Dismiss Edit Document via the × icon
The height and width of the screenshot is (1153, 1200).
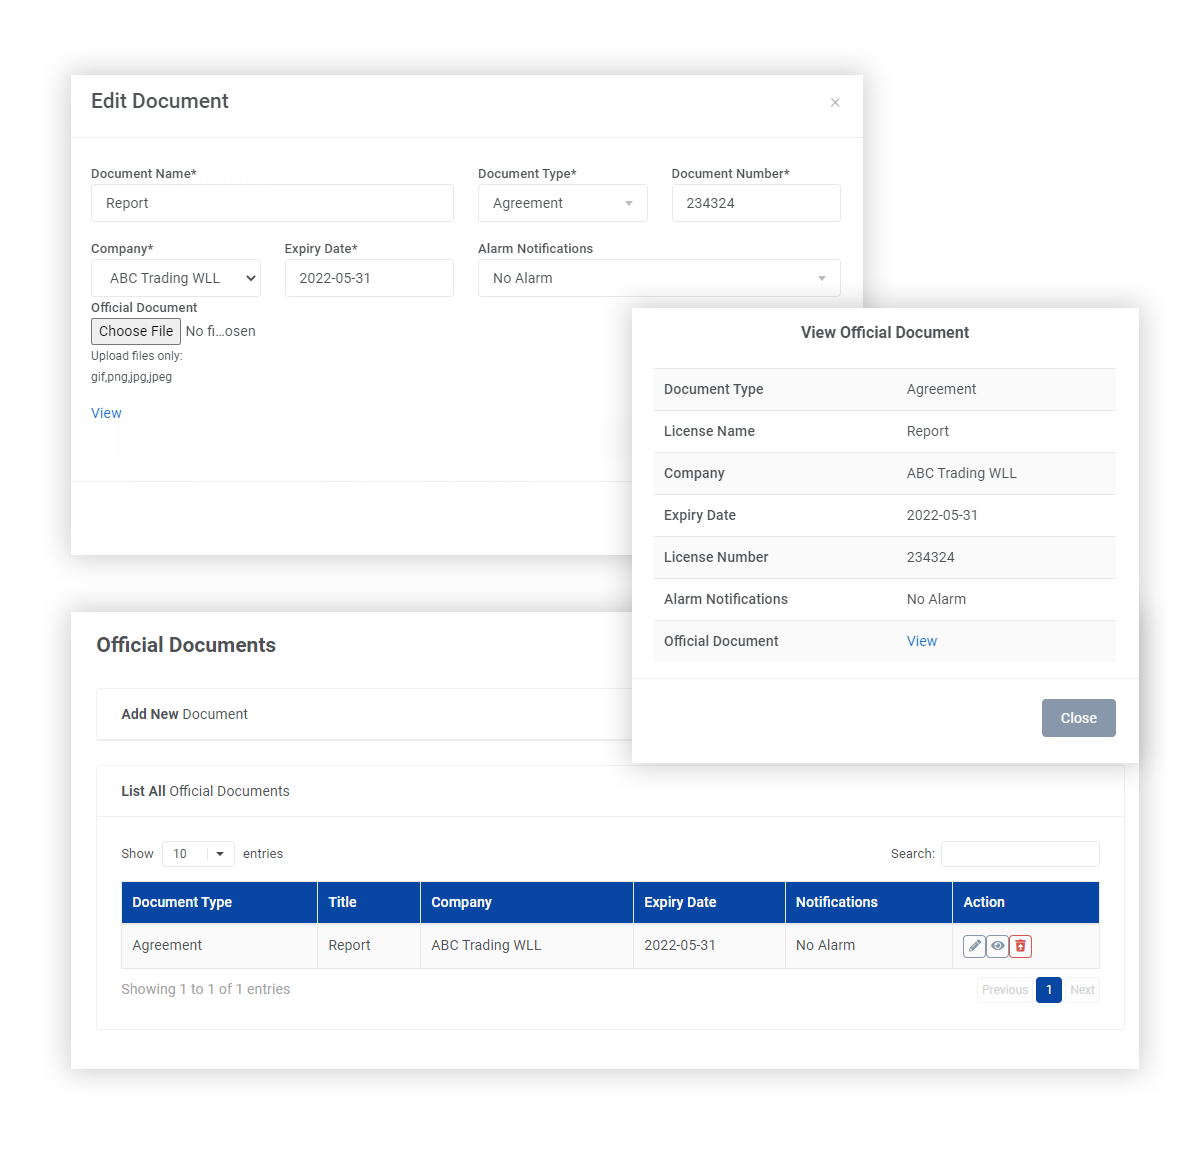pyautogui.click(x=835, y=102)
